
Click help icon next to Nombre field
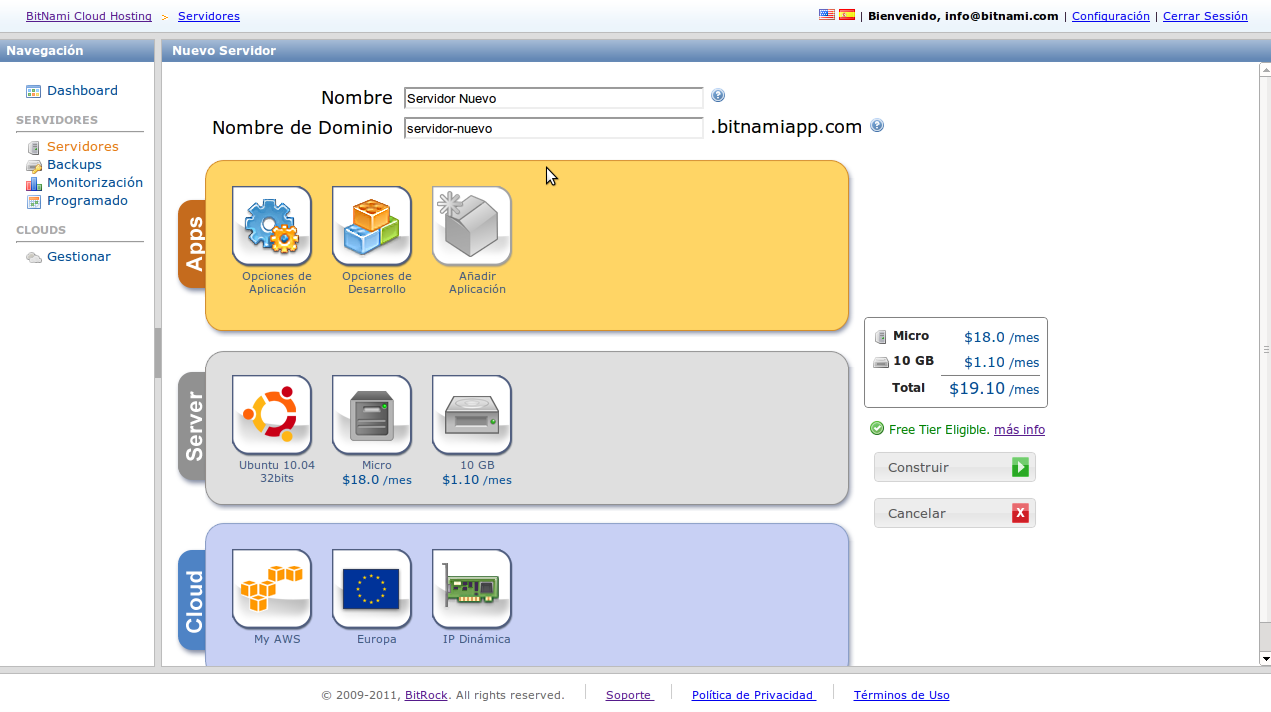click(x=718, y=96)
